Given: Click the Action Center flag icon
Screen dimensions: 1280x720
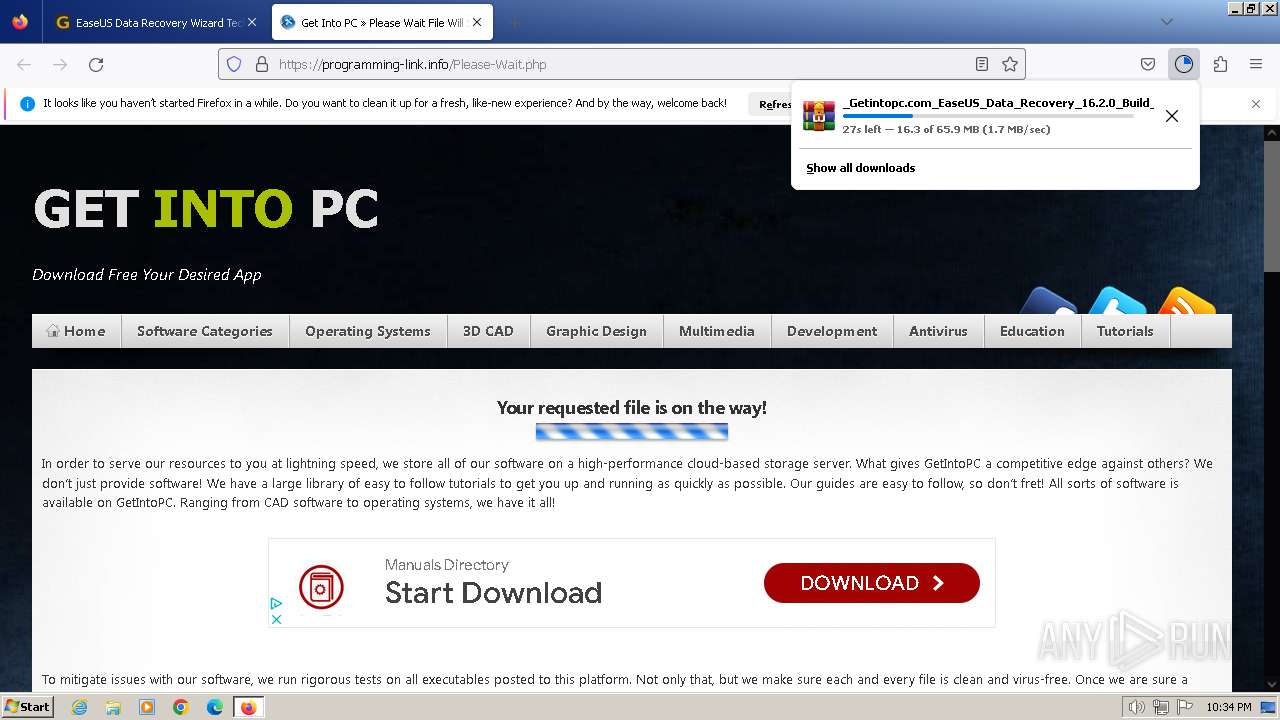Looking at the screenshot, I should click(1185, 707).
